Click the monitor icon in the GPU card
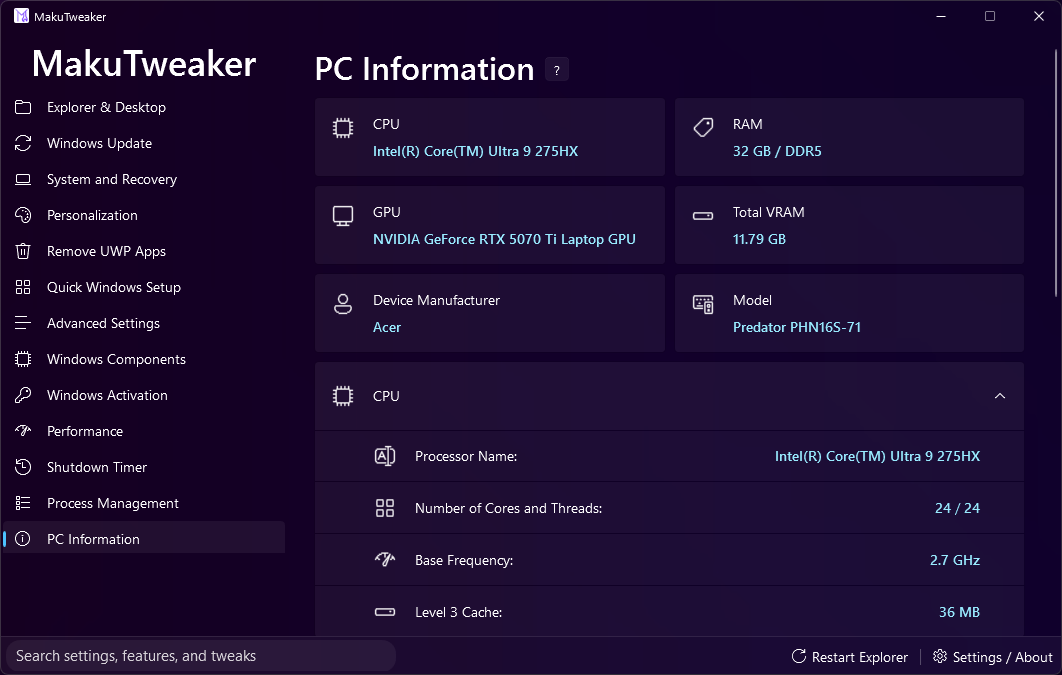Screen dimensions: 1062x675 tap(343, 216)
